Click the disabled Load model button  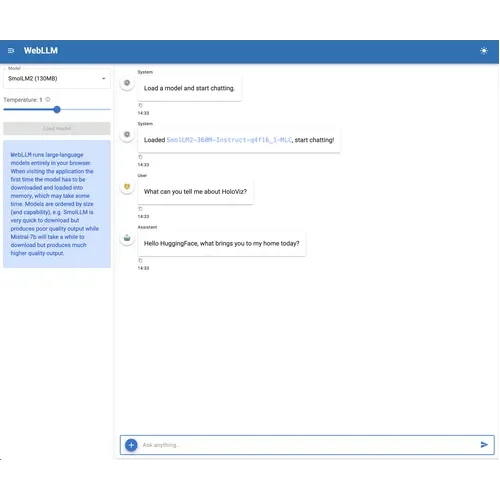coord(57,128)
